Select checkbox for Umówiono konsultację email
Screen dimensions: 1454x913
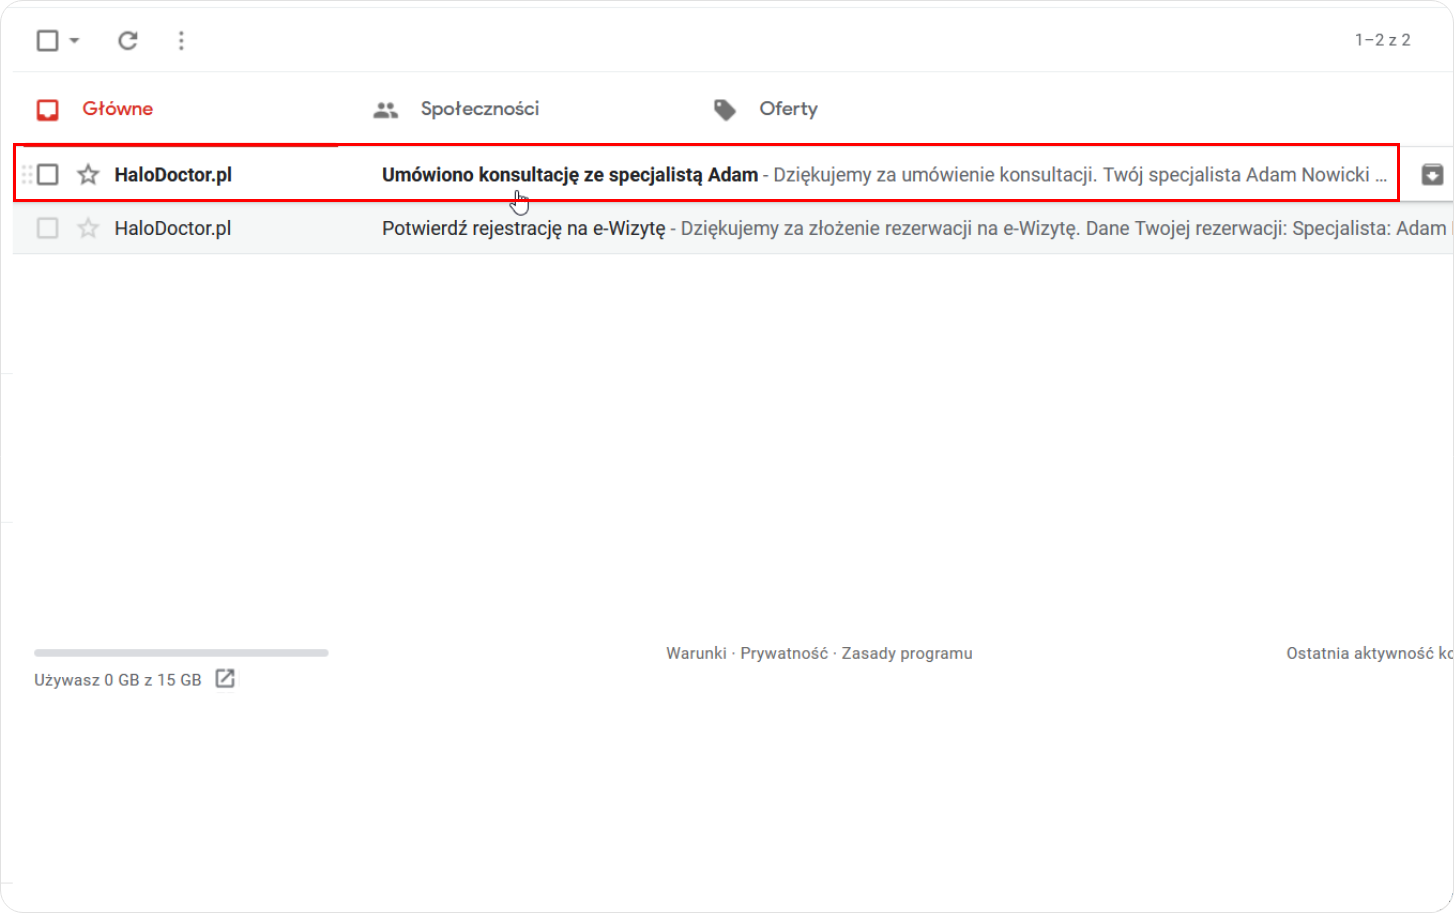47,174
